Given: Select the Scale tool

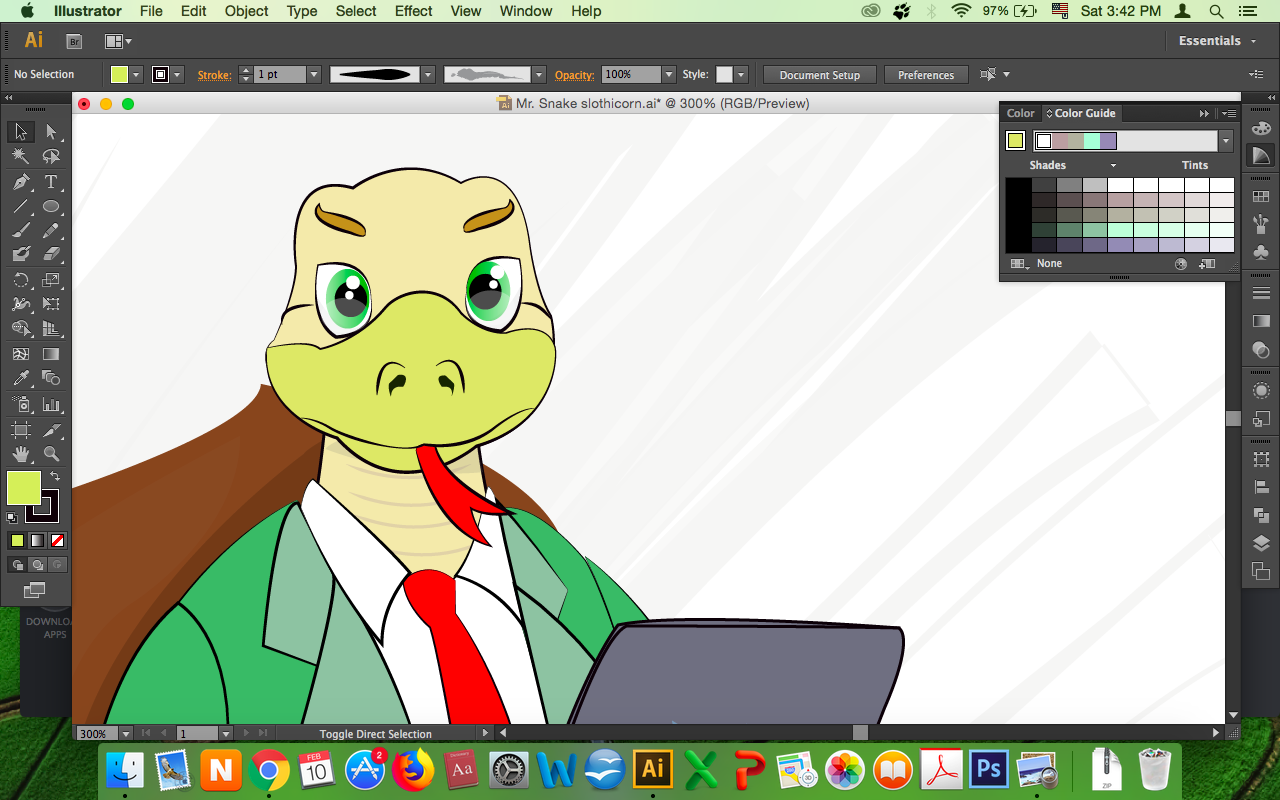Looking at the screenshot, I should pyautogui.click(x=51, y=280).
